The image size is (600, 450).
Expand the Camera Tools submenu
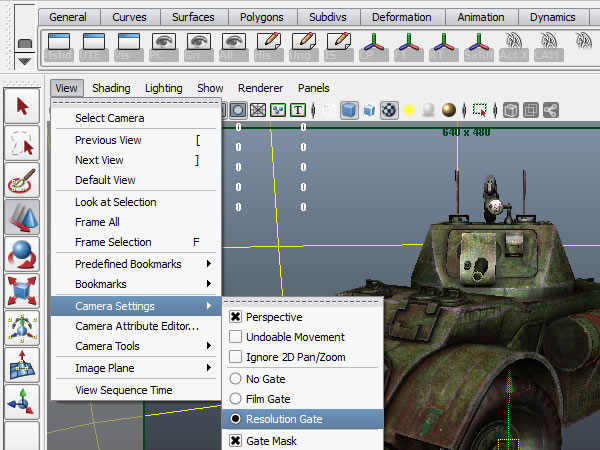(136, 346)
